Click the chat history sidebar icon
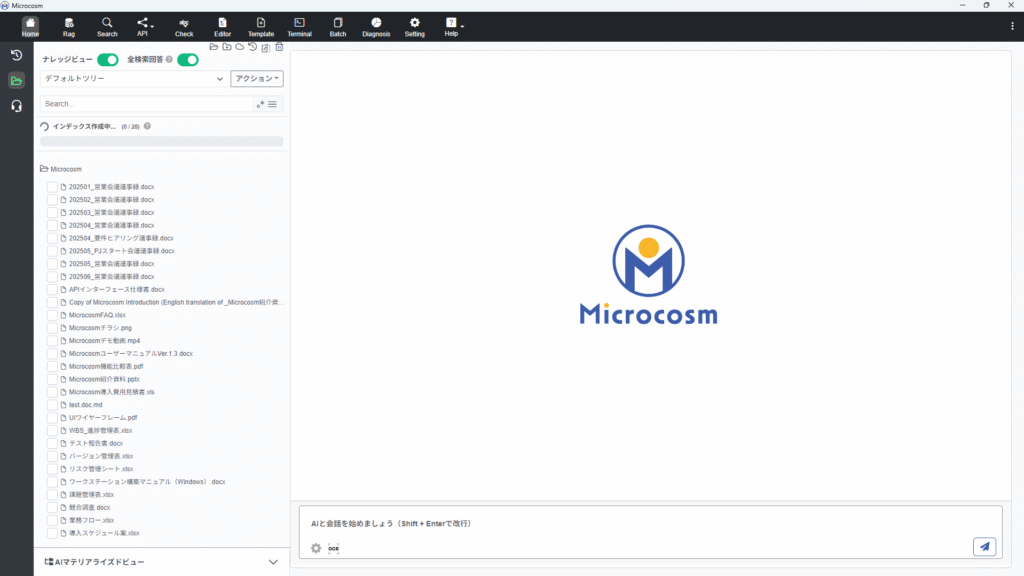The height and width of the screenshot is (576, 1024). [16, 55]
